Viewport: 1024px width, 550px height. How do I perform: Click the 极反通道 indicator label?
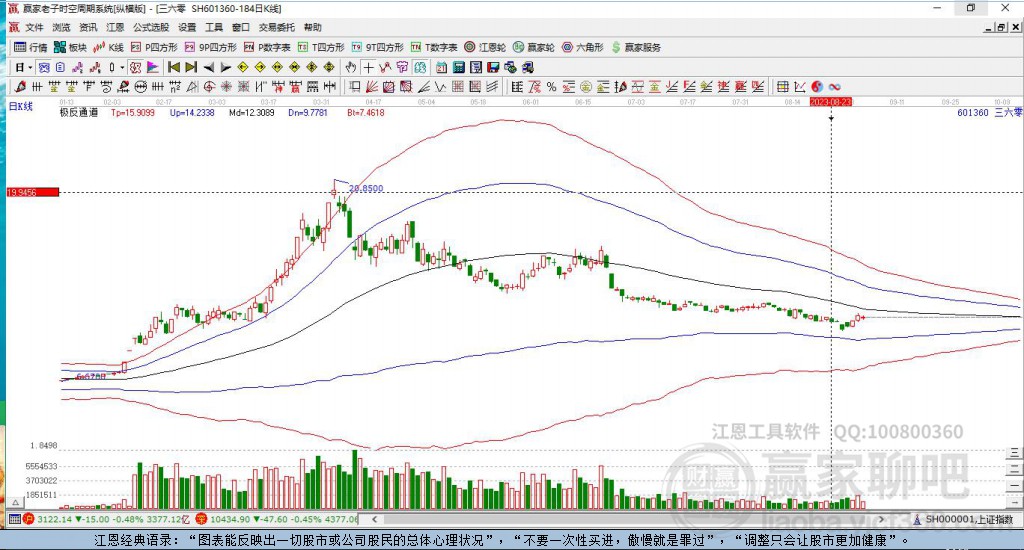click(x=79, y=112)
